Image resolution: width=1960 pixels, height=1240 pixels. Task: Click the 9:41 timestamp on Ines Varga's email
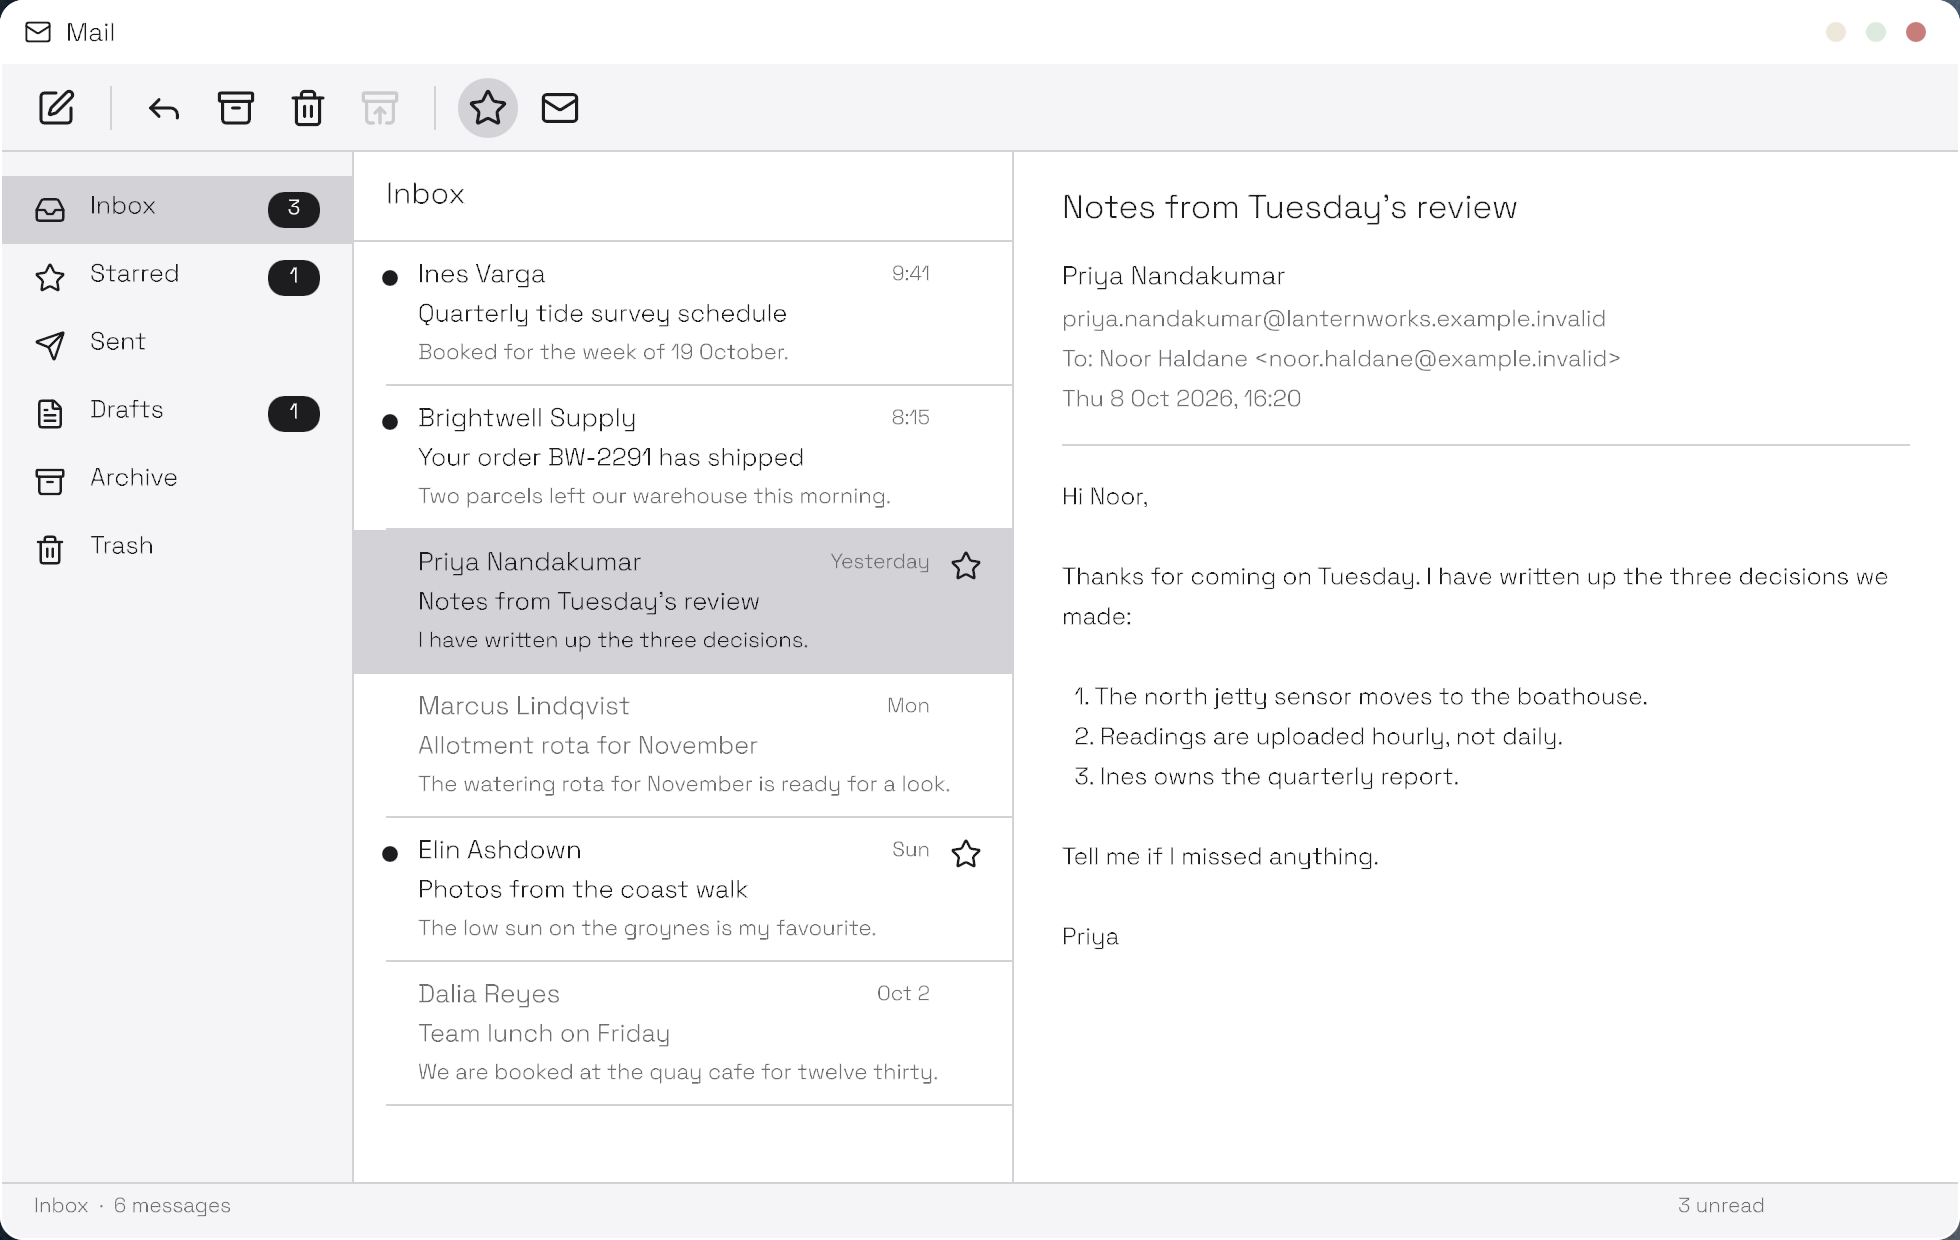pyautogui.click(x=911, y=274)
